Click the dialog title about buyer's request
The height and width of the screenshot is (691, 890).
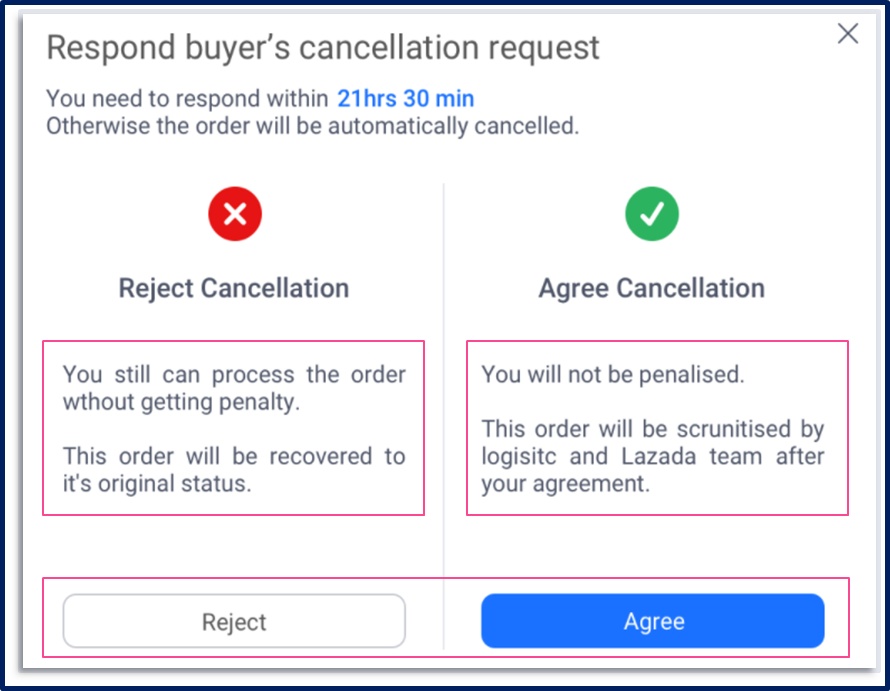pyautogui.click(x=322, y=48)
